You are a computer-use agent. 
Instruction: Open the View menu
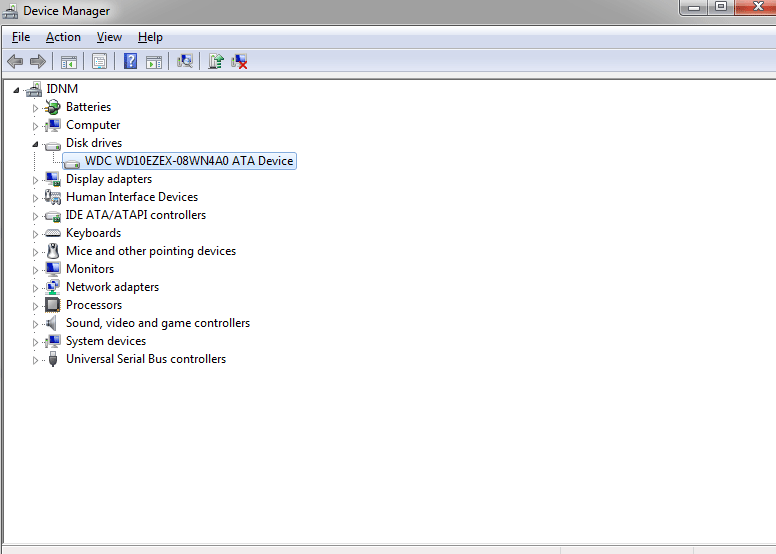click(109, 37)
